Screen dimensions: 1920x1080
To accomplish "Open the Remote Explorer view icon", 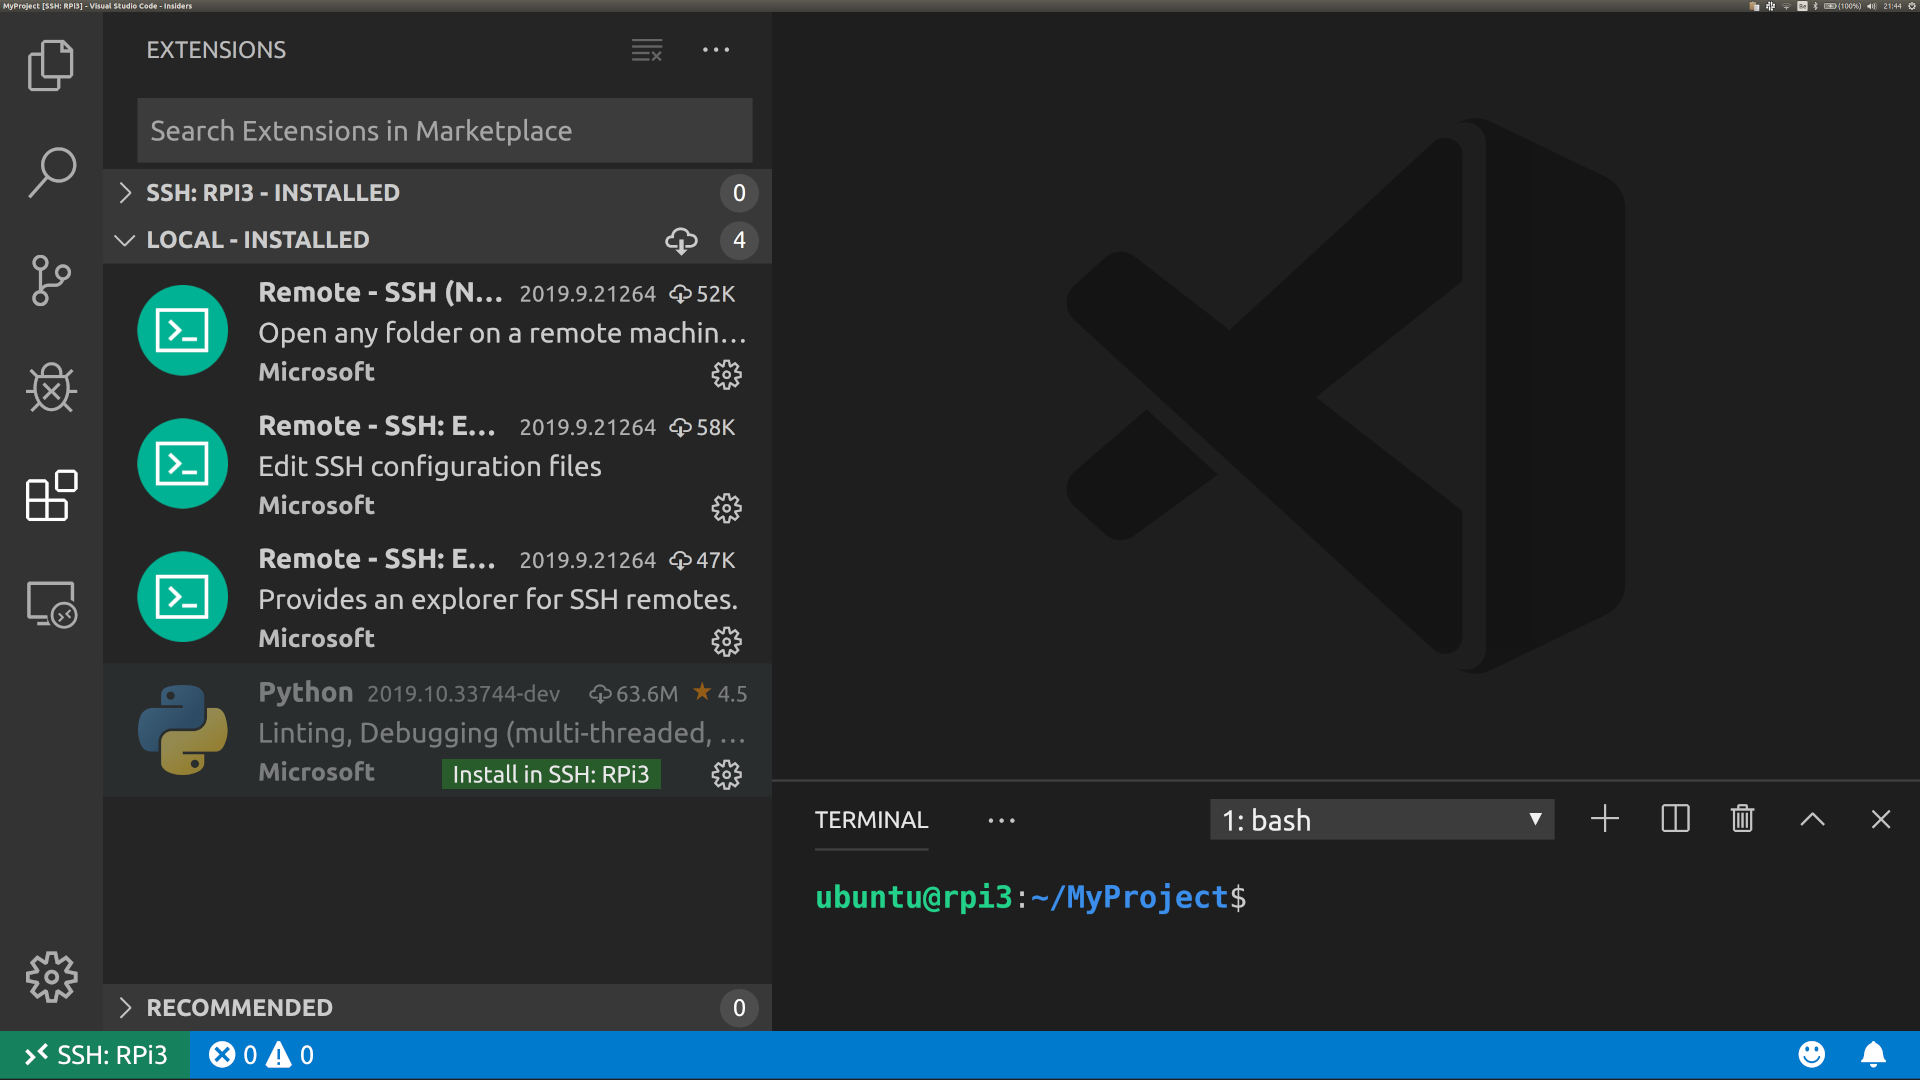I will pyautogui.click(x=51, y=604).
